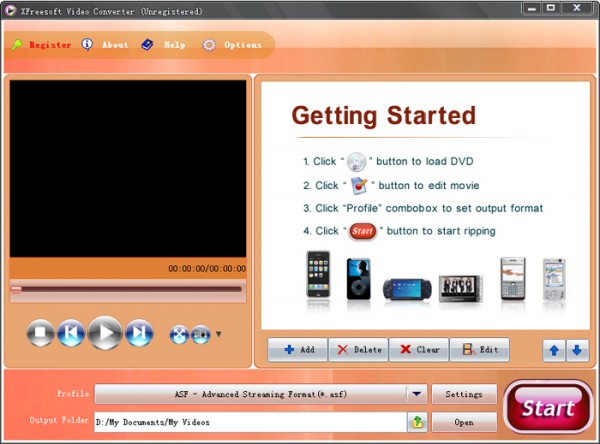Toggle the fullscreen preview icon
This screenshot has height=444, width=600.
click(179, 335)
